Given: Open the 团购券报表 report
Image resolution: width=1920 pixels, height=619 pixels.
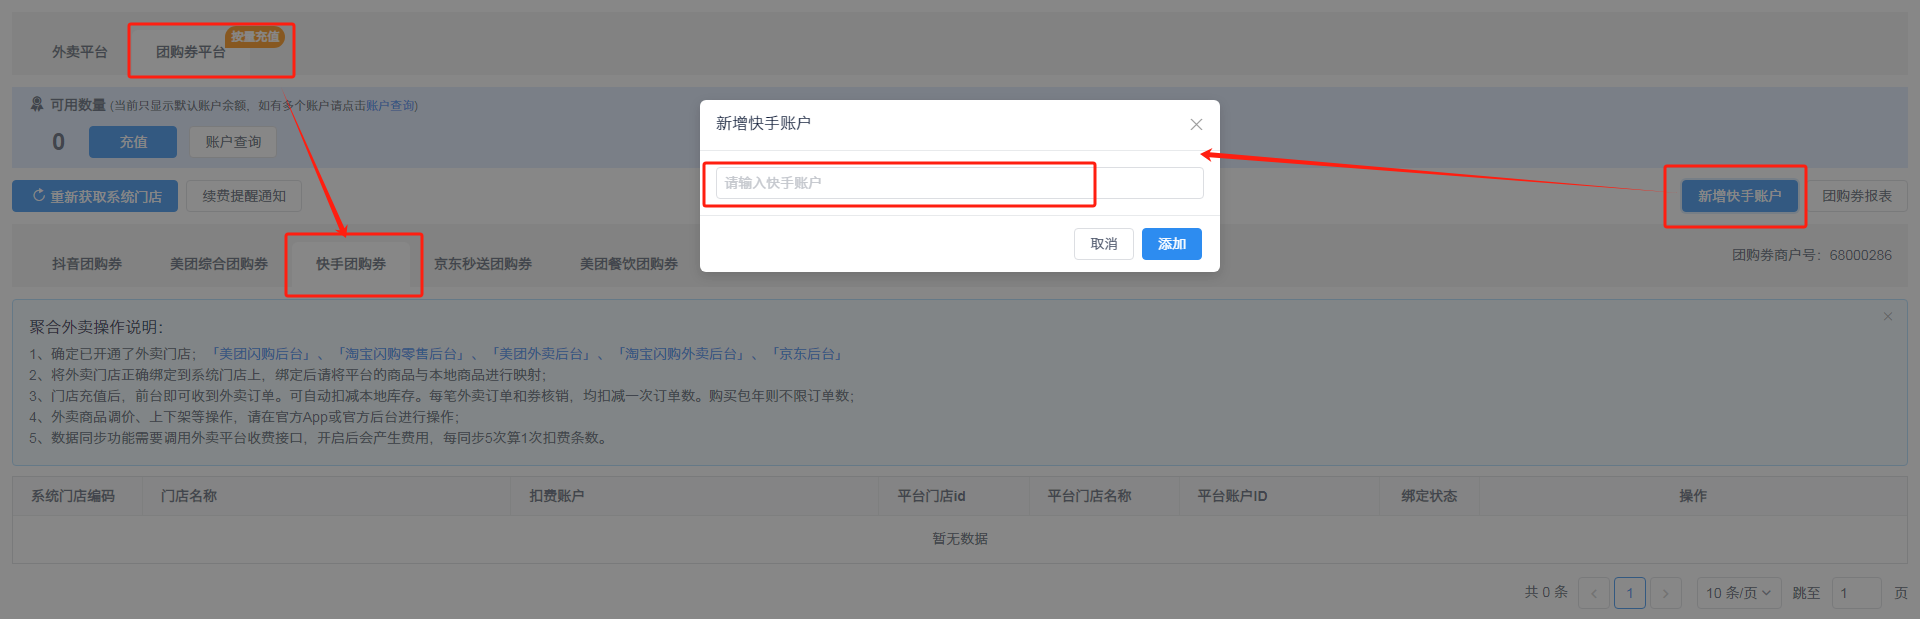Looking at the screenshot, I should [1857, 196].
